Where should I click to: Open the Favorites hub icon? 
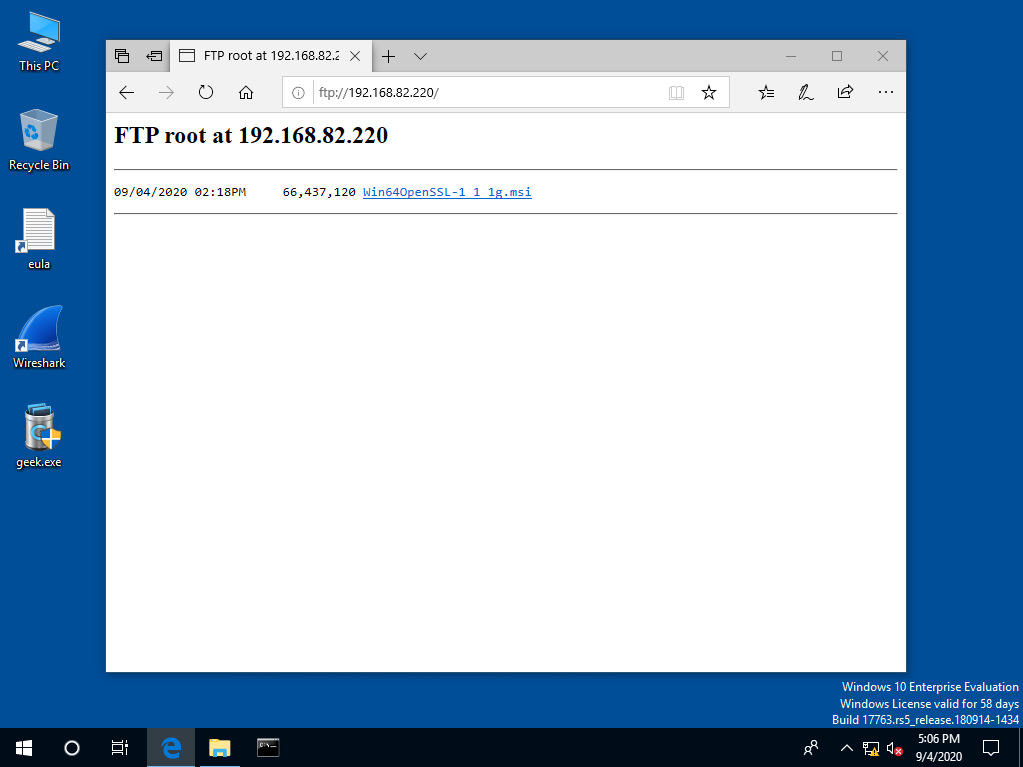(767, 93)
